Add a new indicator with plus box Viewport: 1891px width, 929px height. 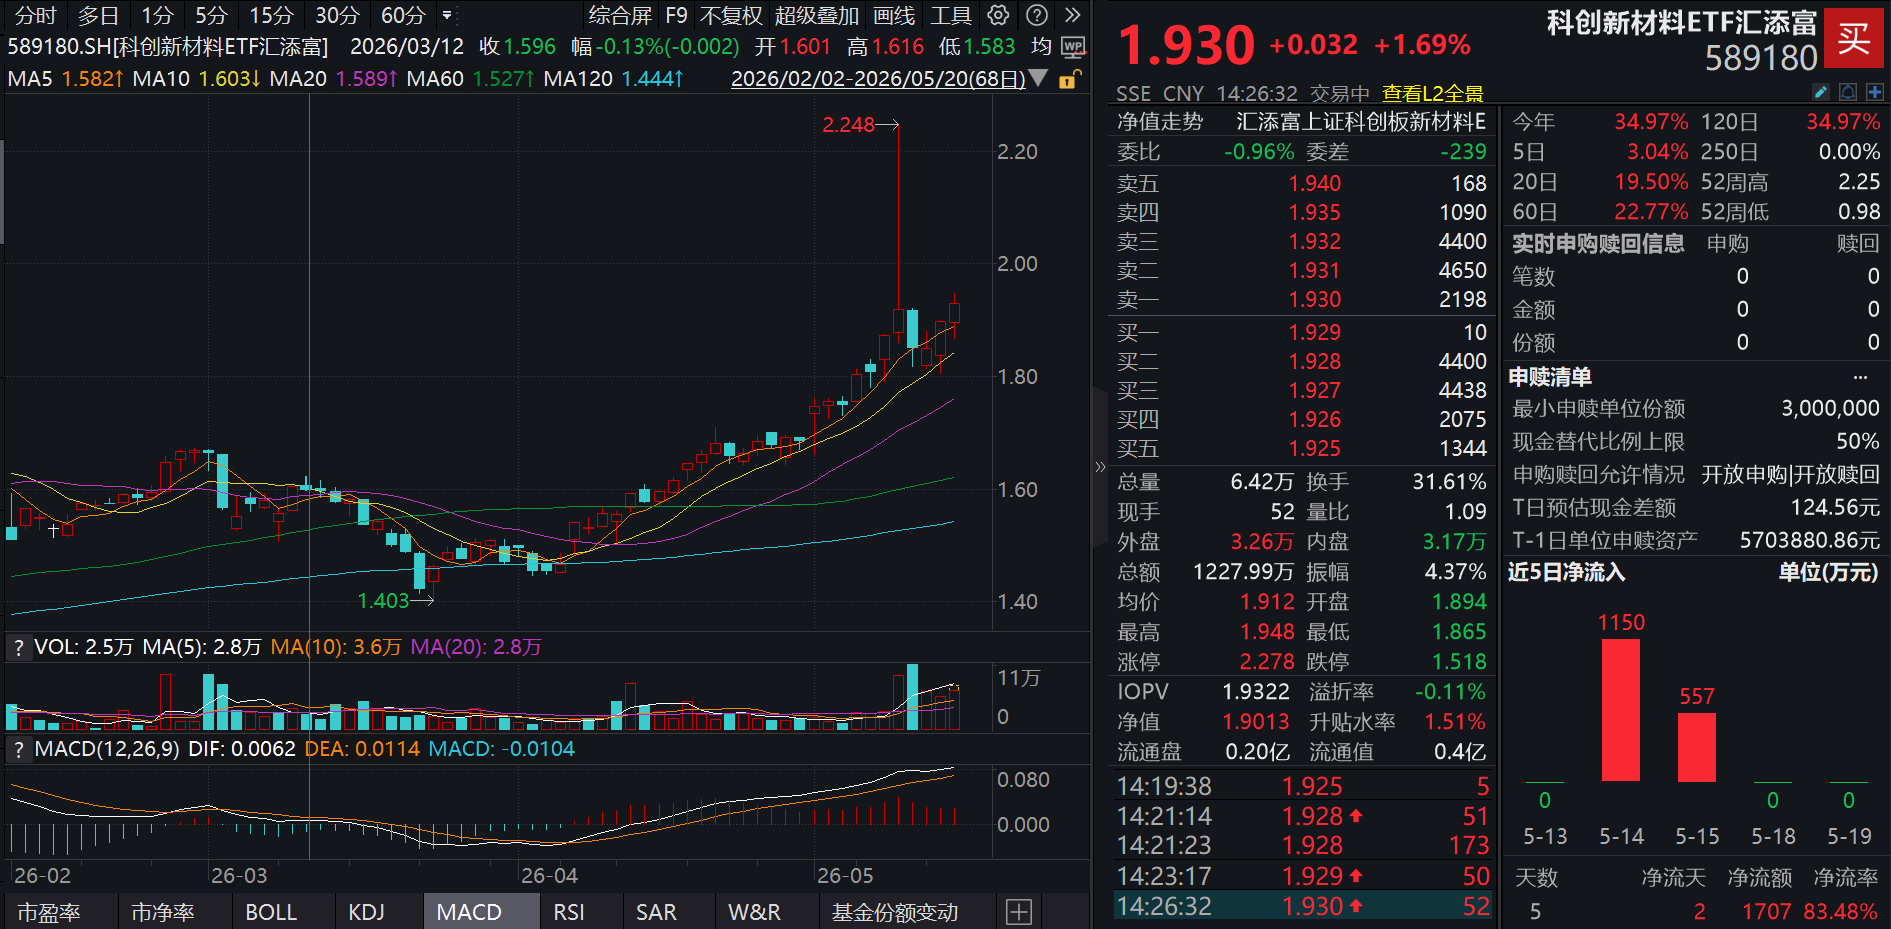pyautogui.click(x=1018, y=912)
